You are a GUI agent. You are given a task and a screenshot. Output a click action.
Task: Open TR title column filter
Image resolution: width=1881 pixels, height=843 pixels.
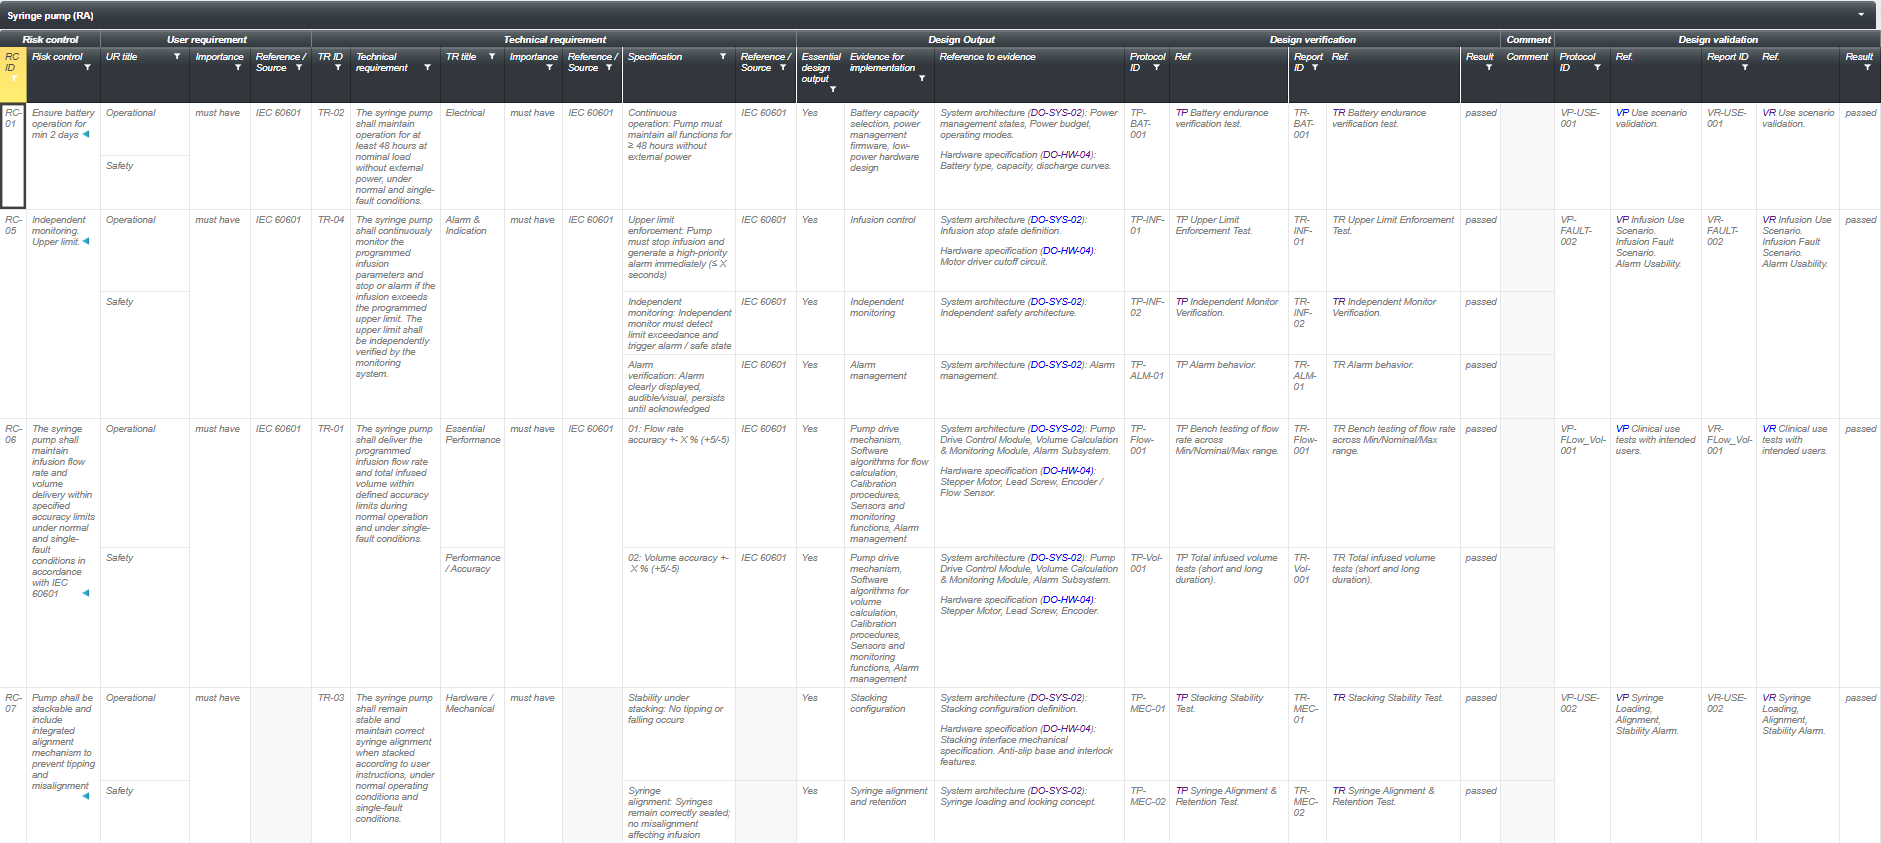pos(492,57)
